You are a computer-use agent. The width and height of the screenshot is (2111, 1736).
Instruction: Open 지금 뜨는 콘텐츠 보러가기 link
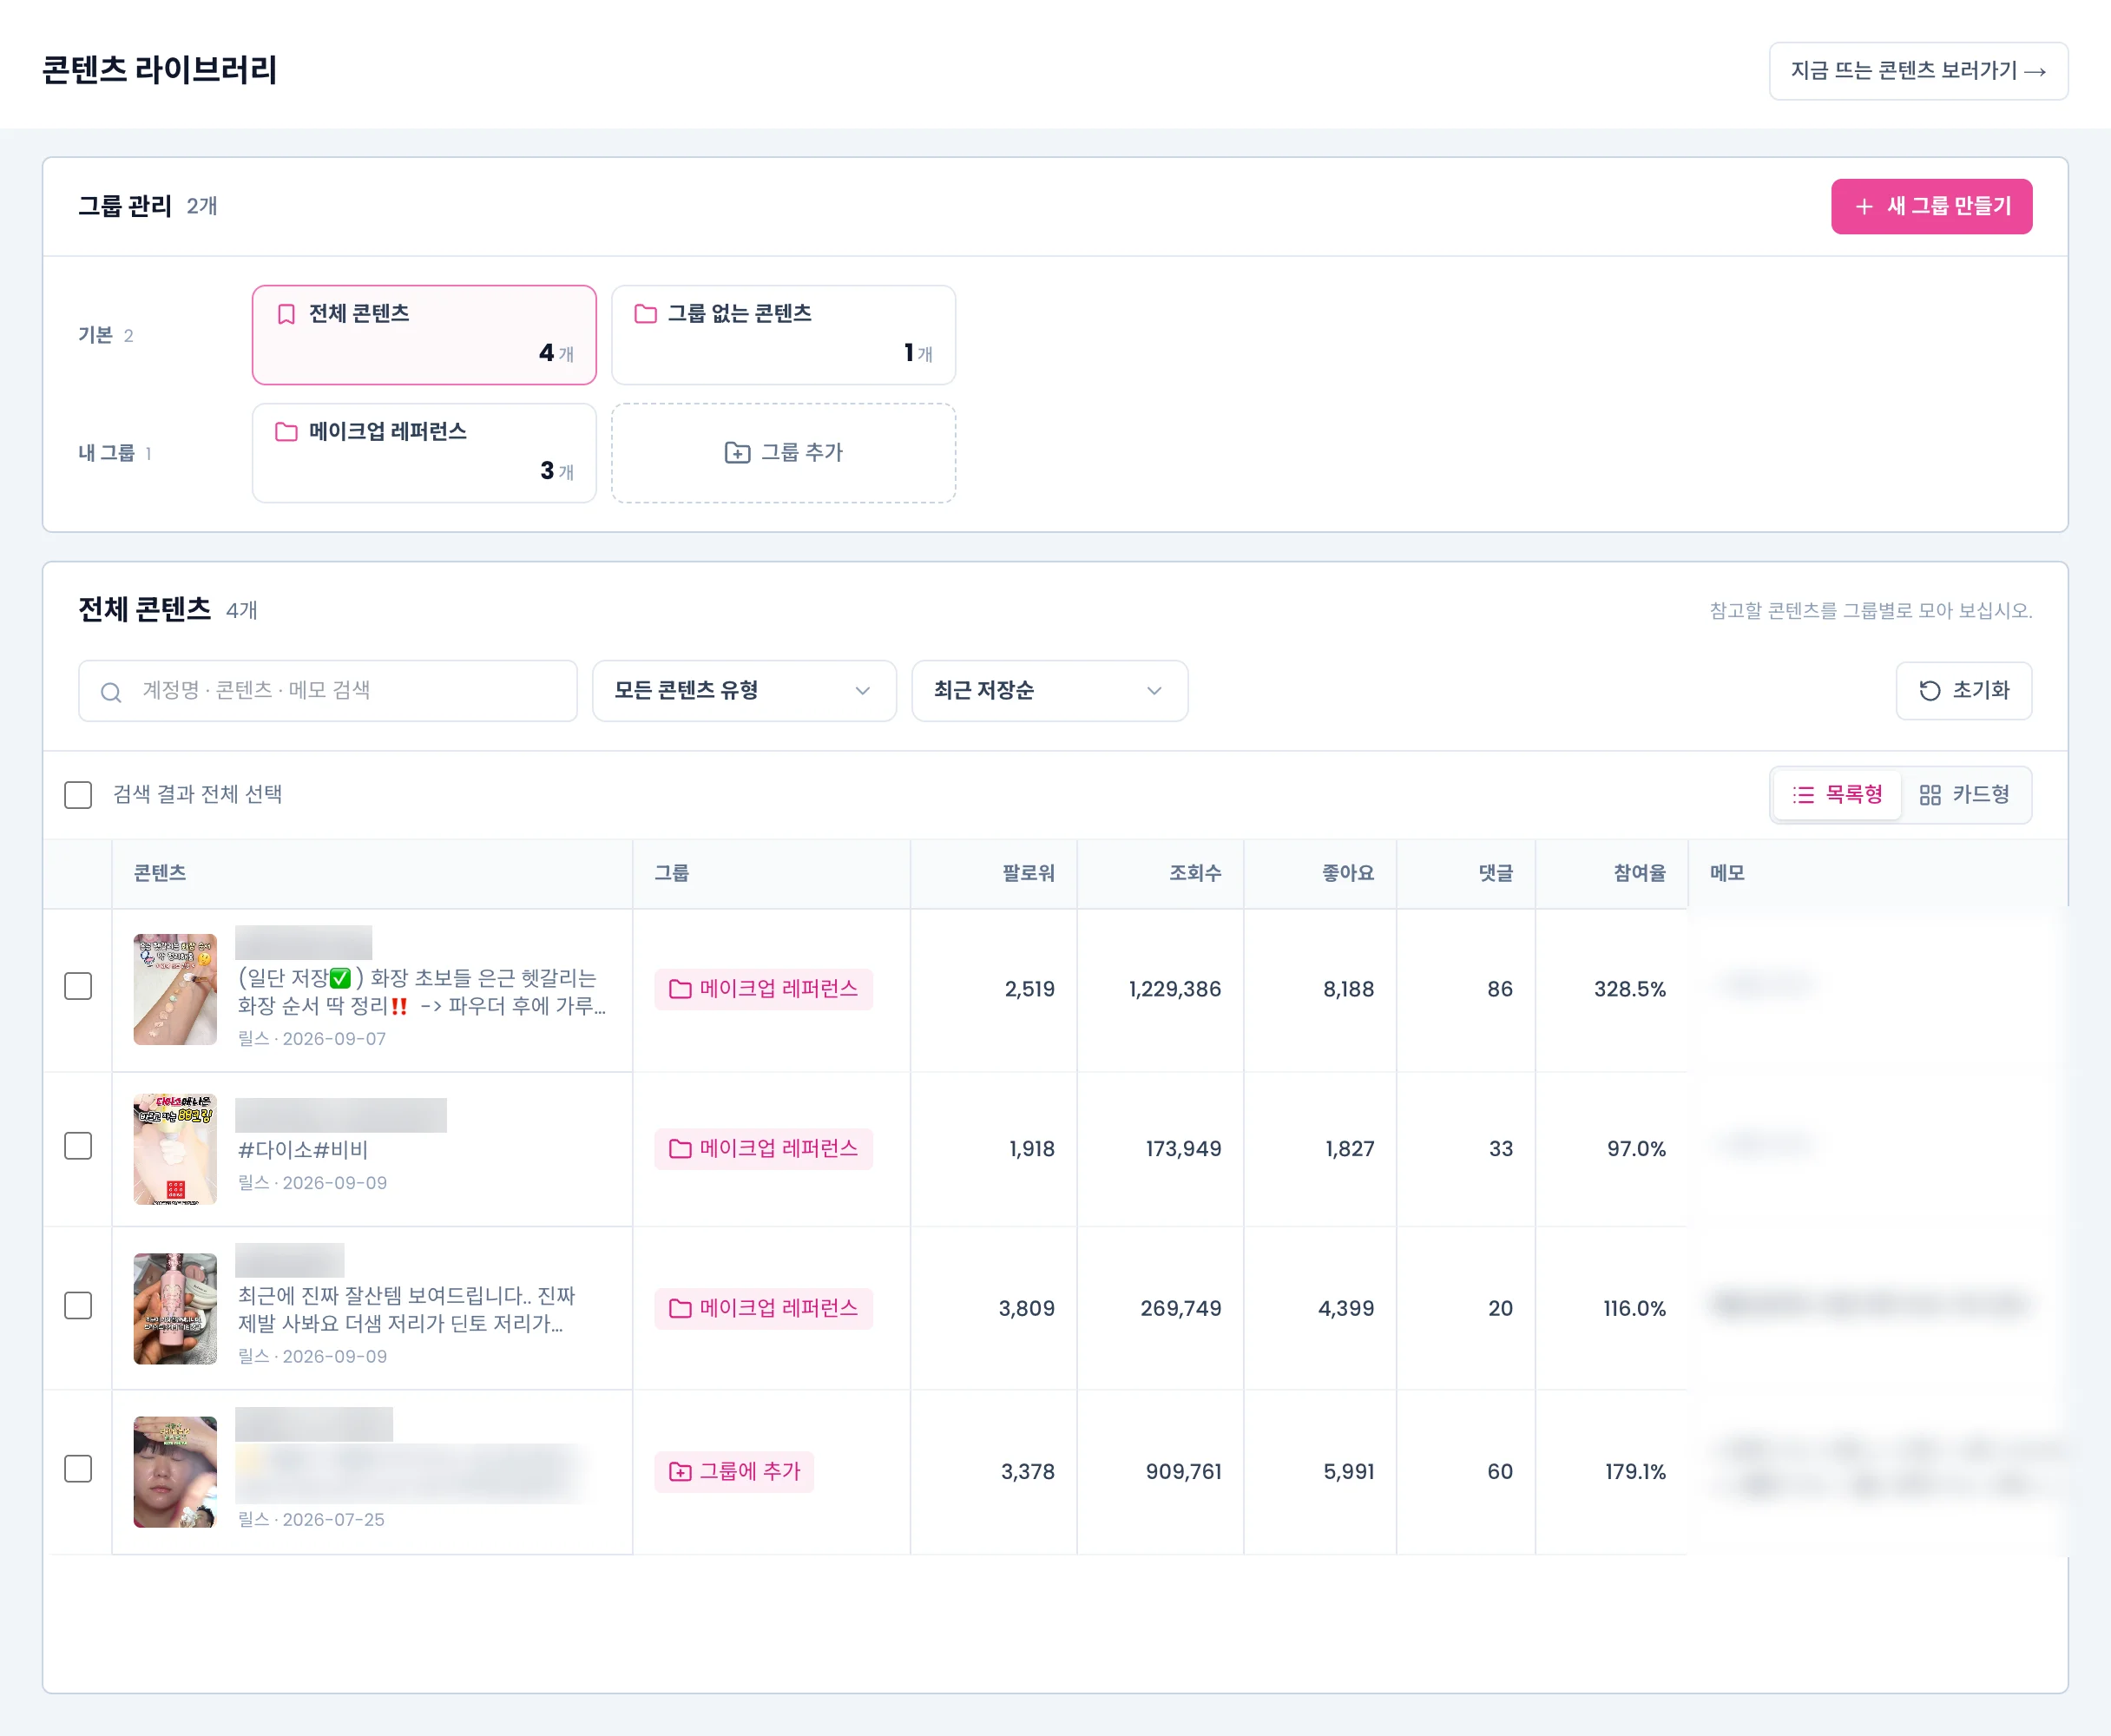pos(1918,71)
